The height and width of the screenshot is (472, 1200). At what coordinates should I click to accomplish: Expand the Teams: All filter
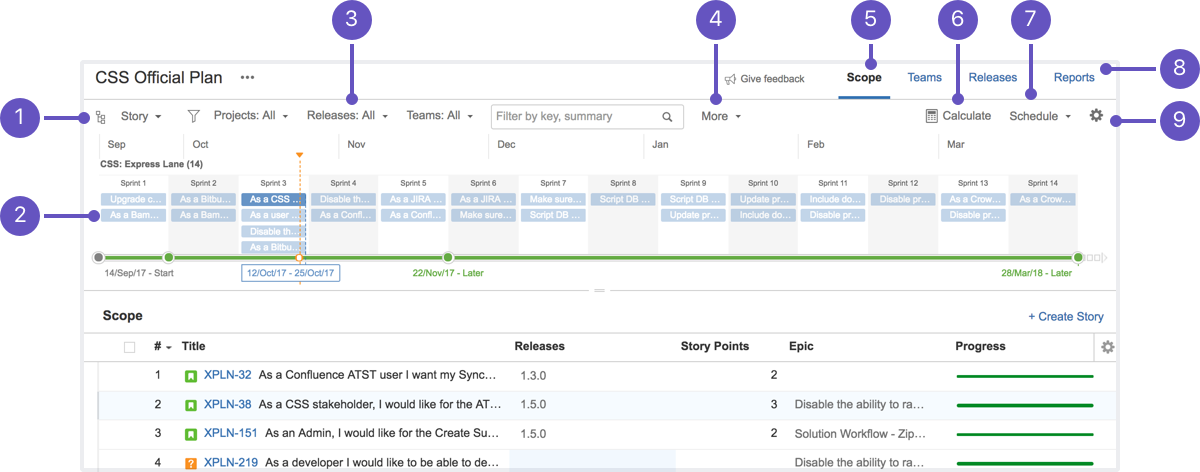(440, 116)
